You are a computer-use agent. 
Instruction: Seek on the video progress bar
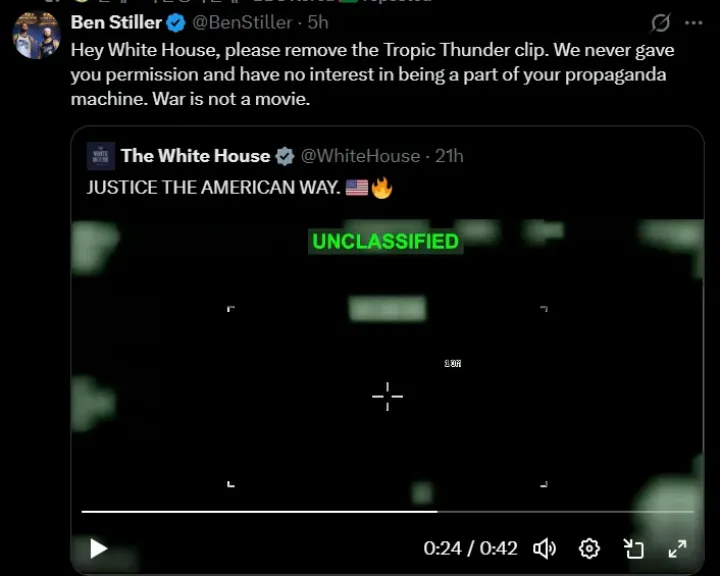388,511
